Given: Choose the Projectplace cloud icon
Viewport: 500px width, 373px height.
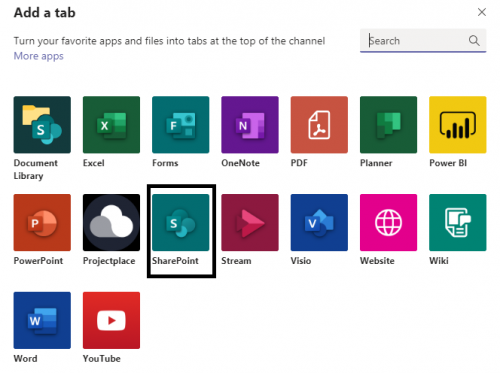Looking at the screenshot, I should pos(111,223).
